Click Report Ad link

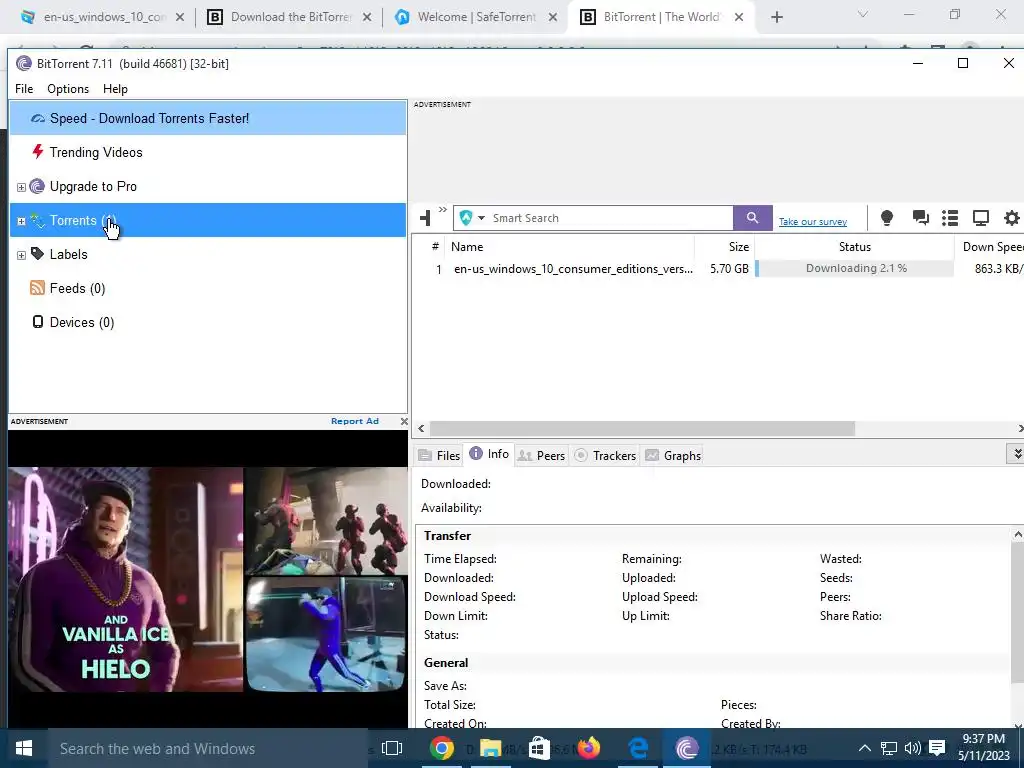(355, 421)
